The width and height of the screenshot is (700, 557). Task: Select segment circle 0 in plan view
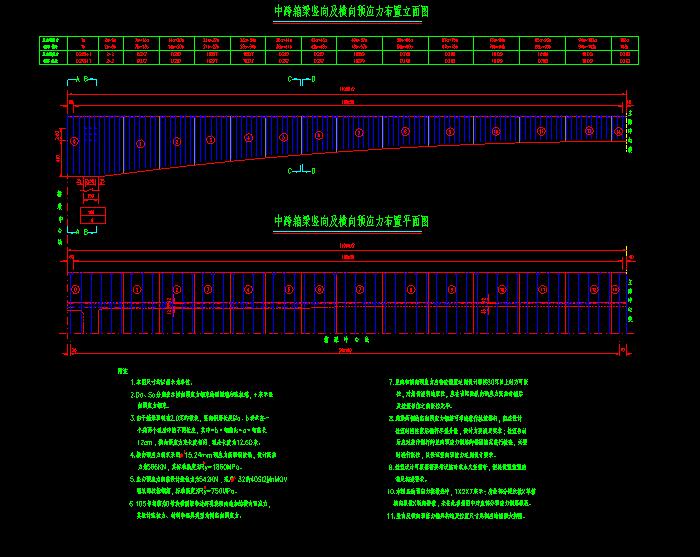[75, 290]
